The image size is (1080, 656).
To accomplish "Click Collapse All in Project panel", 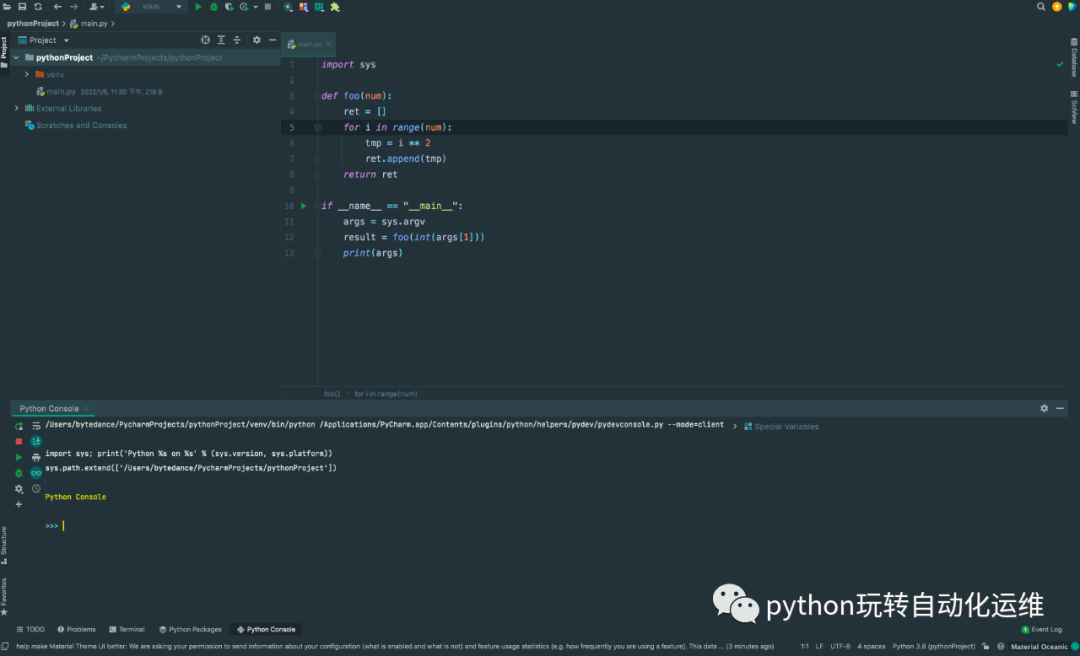I will (237, 40).
